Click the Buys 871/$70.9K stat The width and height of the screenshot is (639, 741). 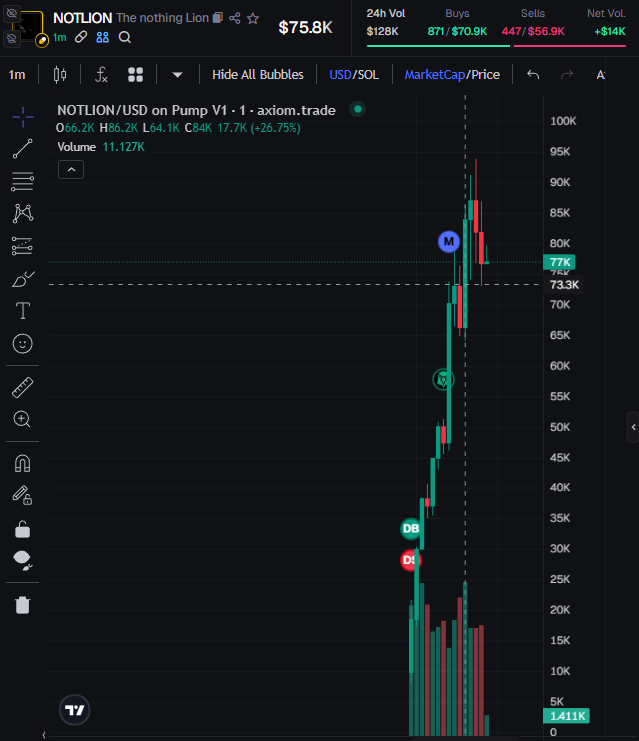tap(457, 23)
